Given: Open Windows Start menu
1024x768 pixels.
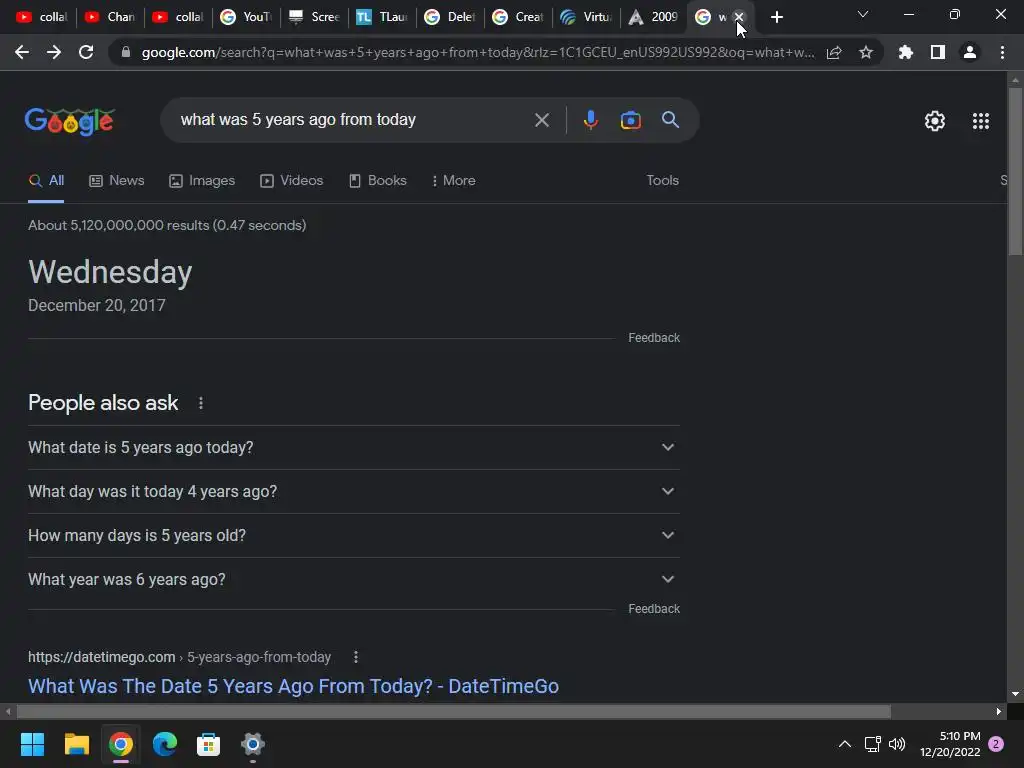Looking at the screenshot, I should [32, 744].
